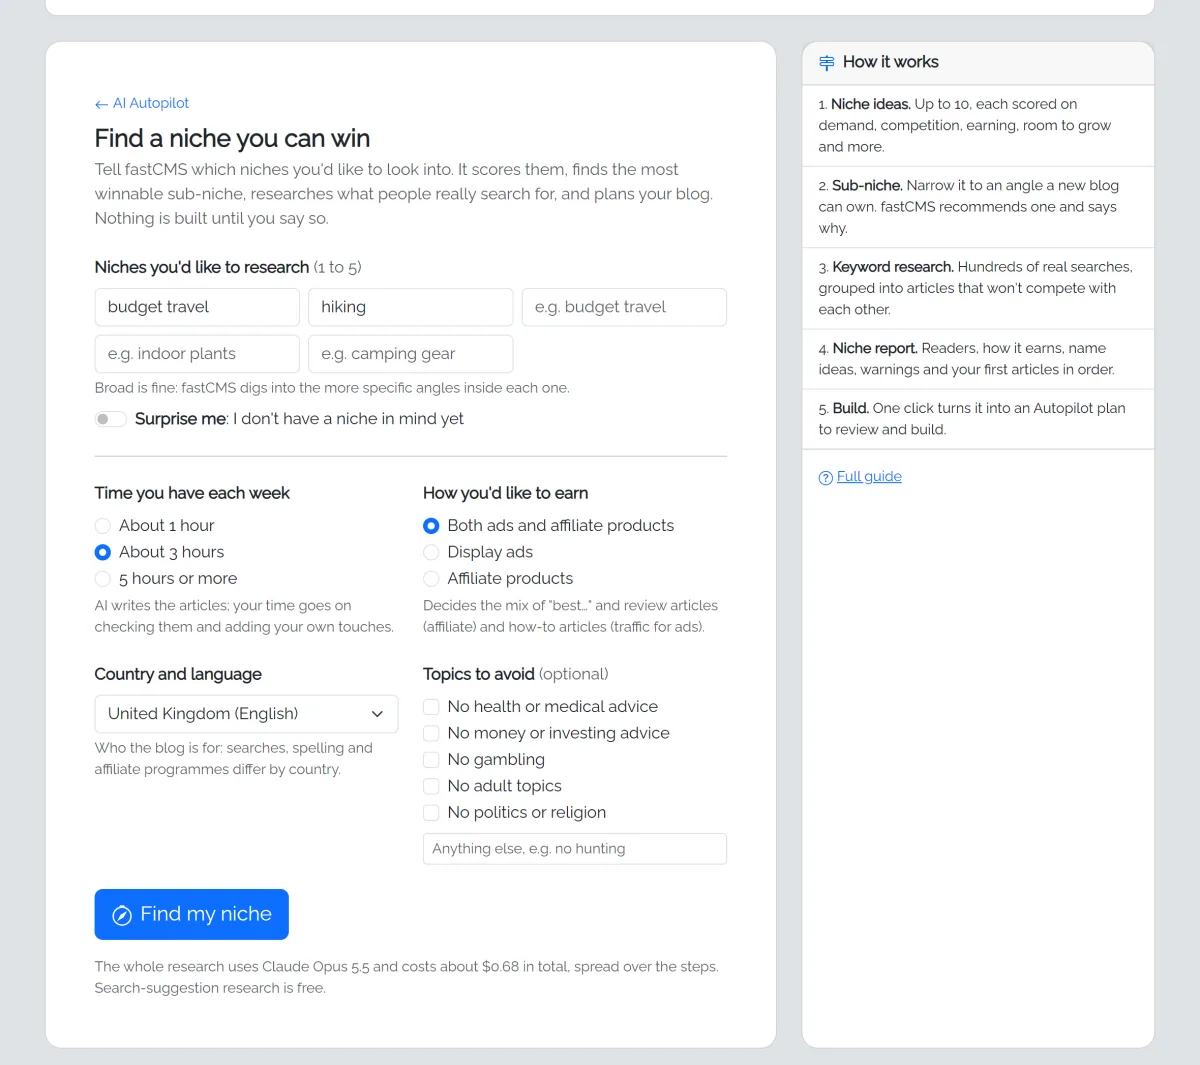Click the "Country and language" label
This screenshot has width=1200, height=1065.
(x=178, y=674)
